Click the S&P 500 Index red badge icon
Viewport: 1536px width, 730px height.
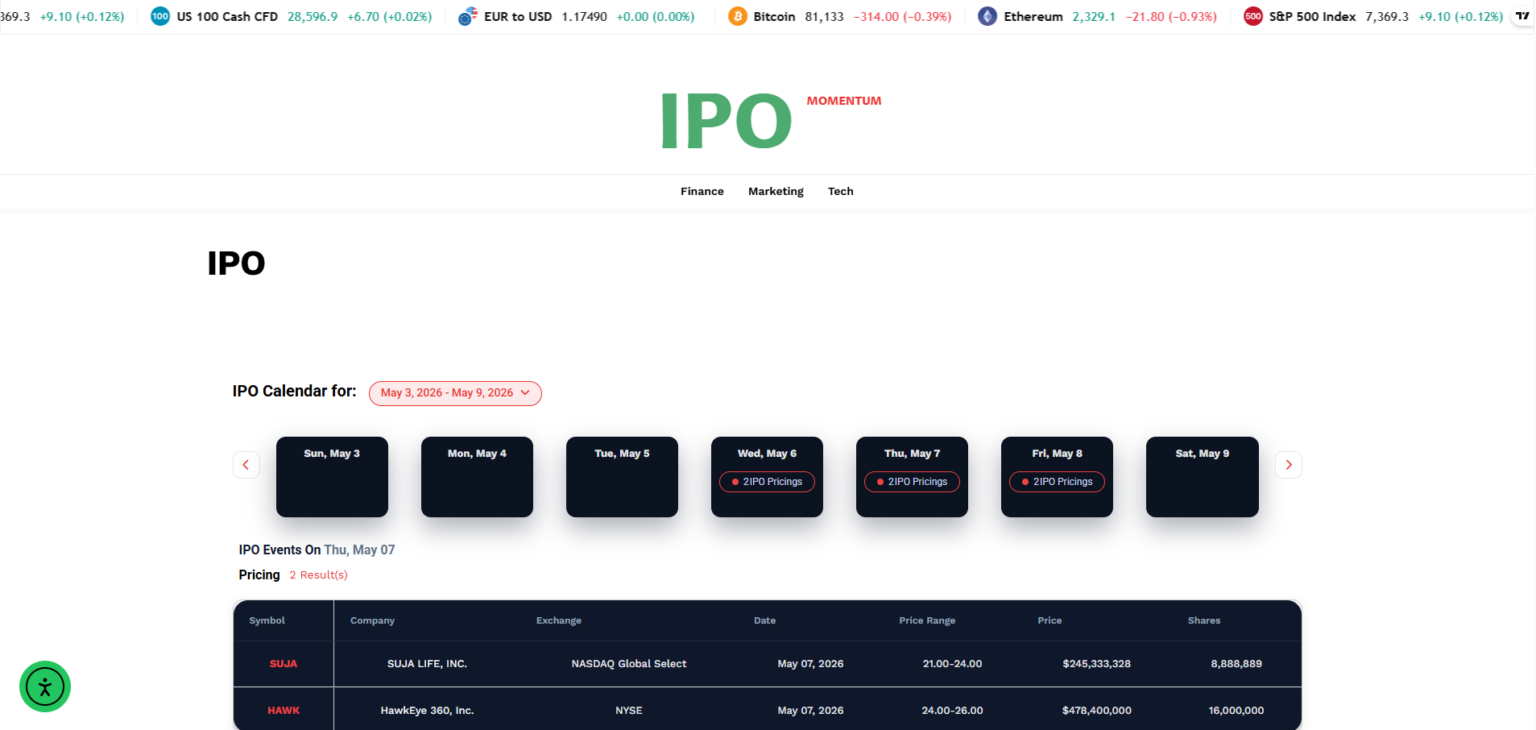1253,17
